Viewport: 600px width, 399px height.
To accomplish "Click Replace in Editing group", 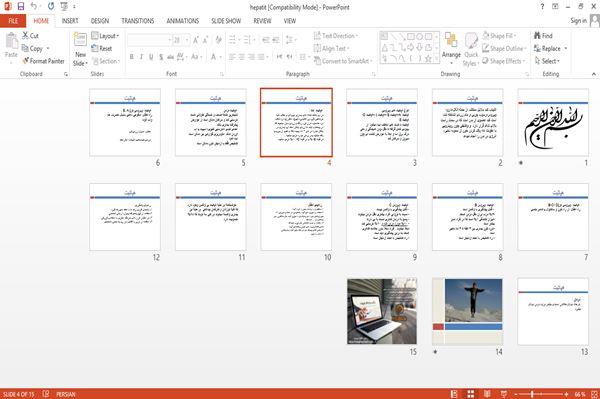I will 550,48.
